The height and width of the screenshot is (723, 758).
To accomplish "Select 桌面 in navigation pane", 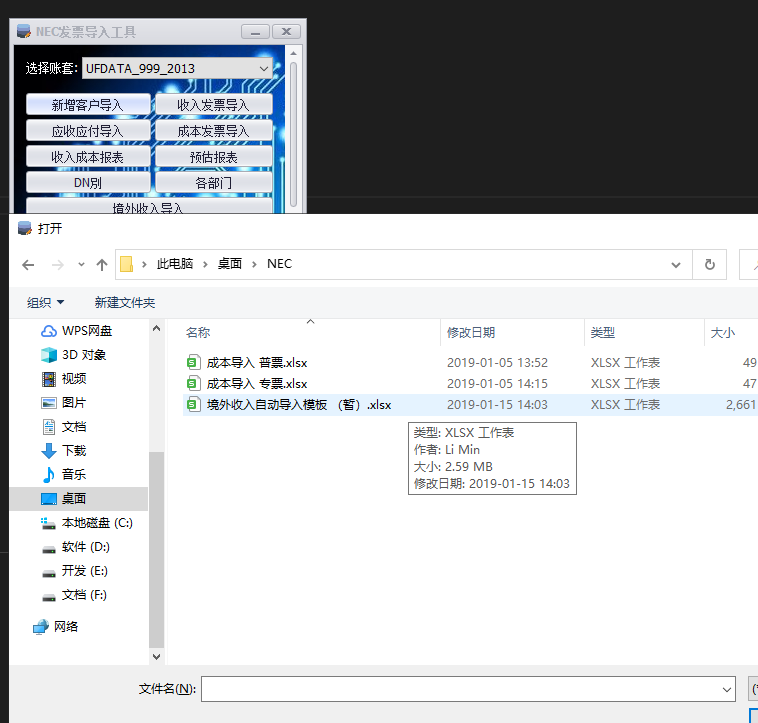I will [x=79, y=499].
